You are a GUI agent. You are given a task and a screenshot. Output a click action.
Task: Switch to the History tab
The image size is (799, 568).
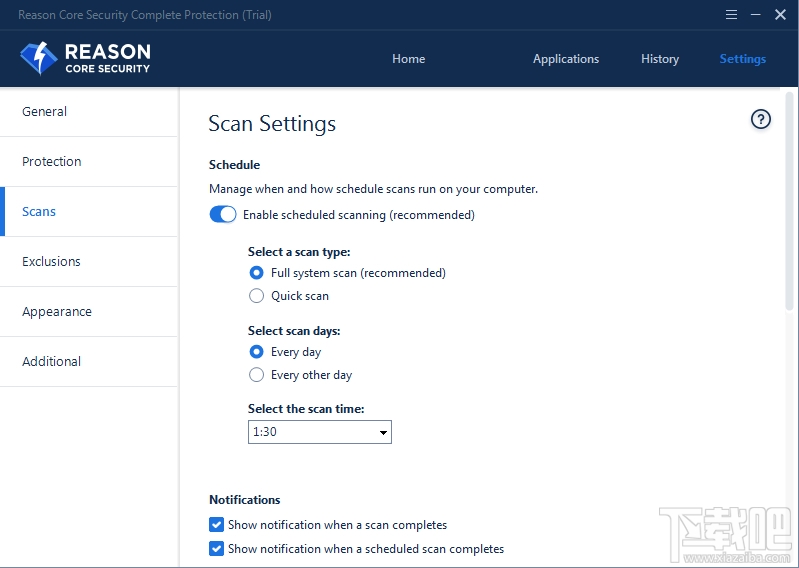pos(660,59)
